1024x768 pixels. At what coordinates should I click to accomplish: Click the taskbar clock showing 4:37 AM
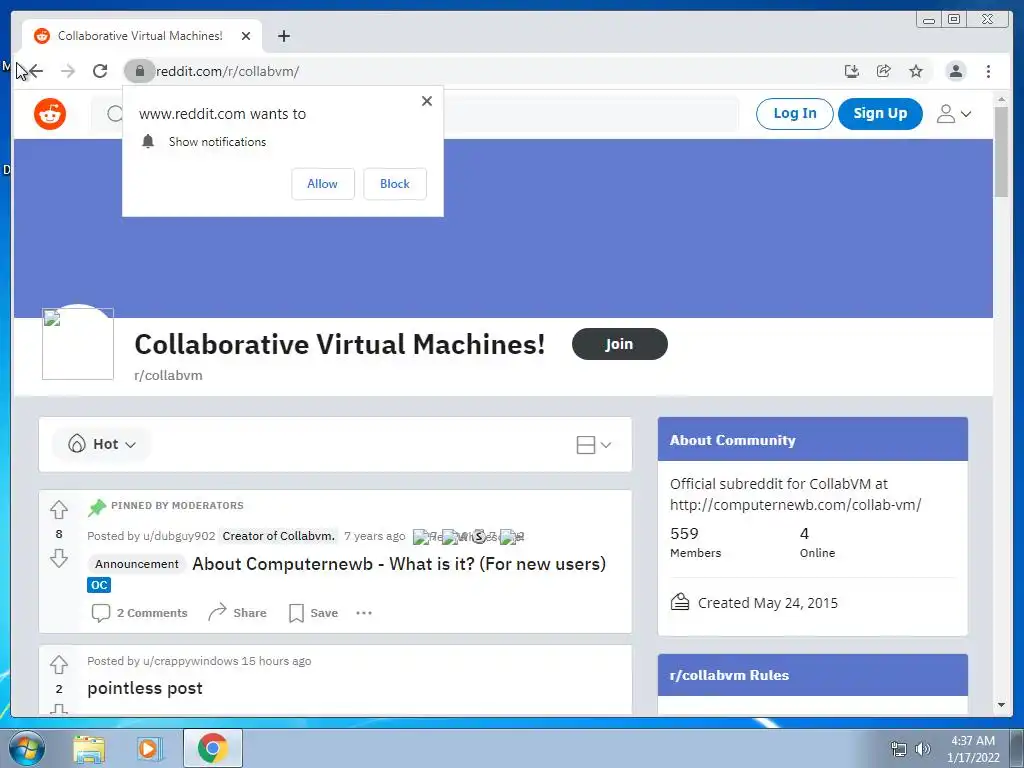(973, 749)
